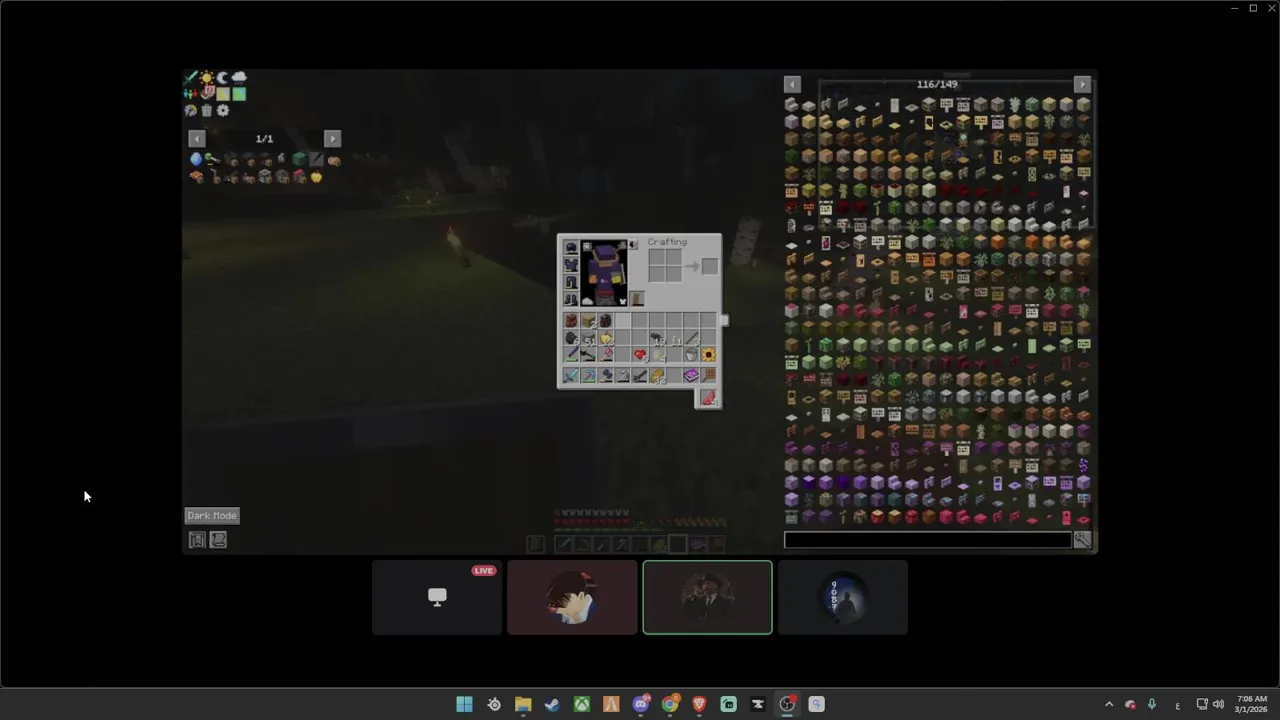Screen dimensions: 1280x720
Task: Pick the diamond sword in hotbar
Action: pos(571,376)
